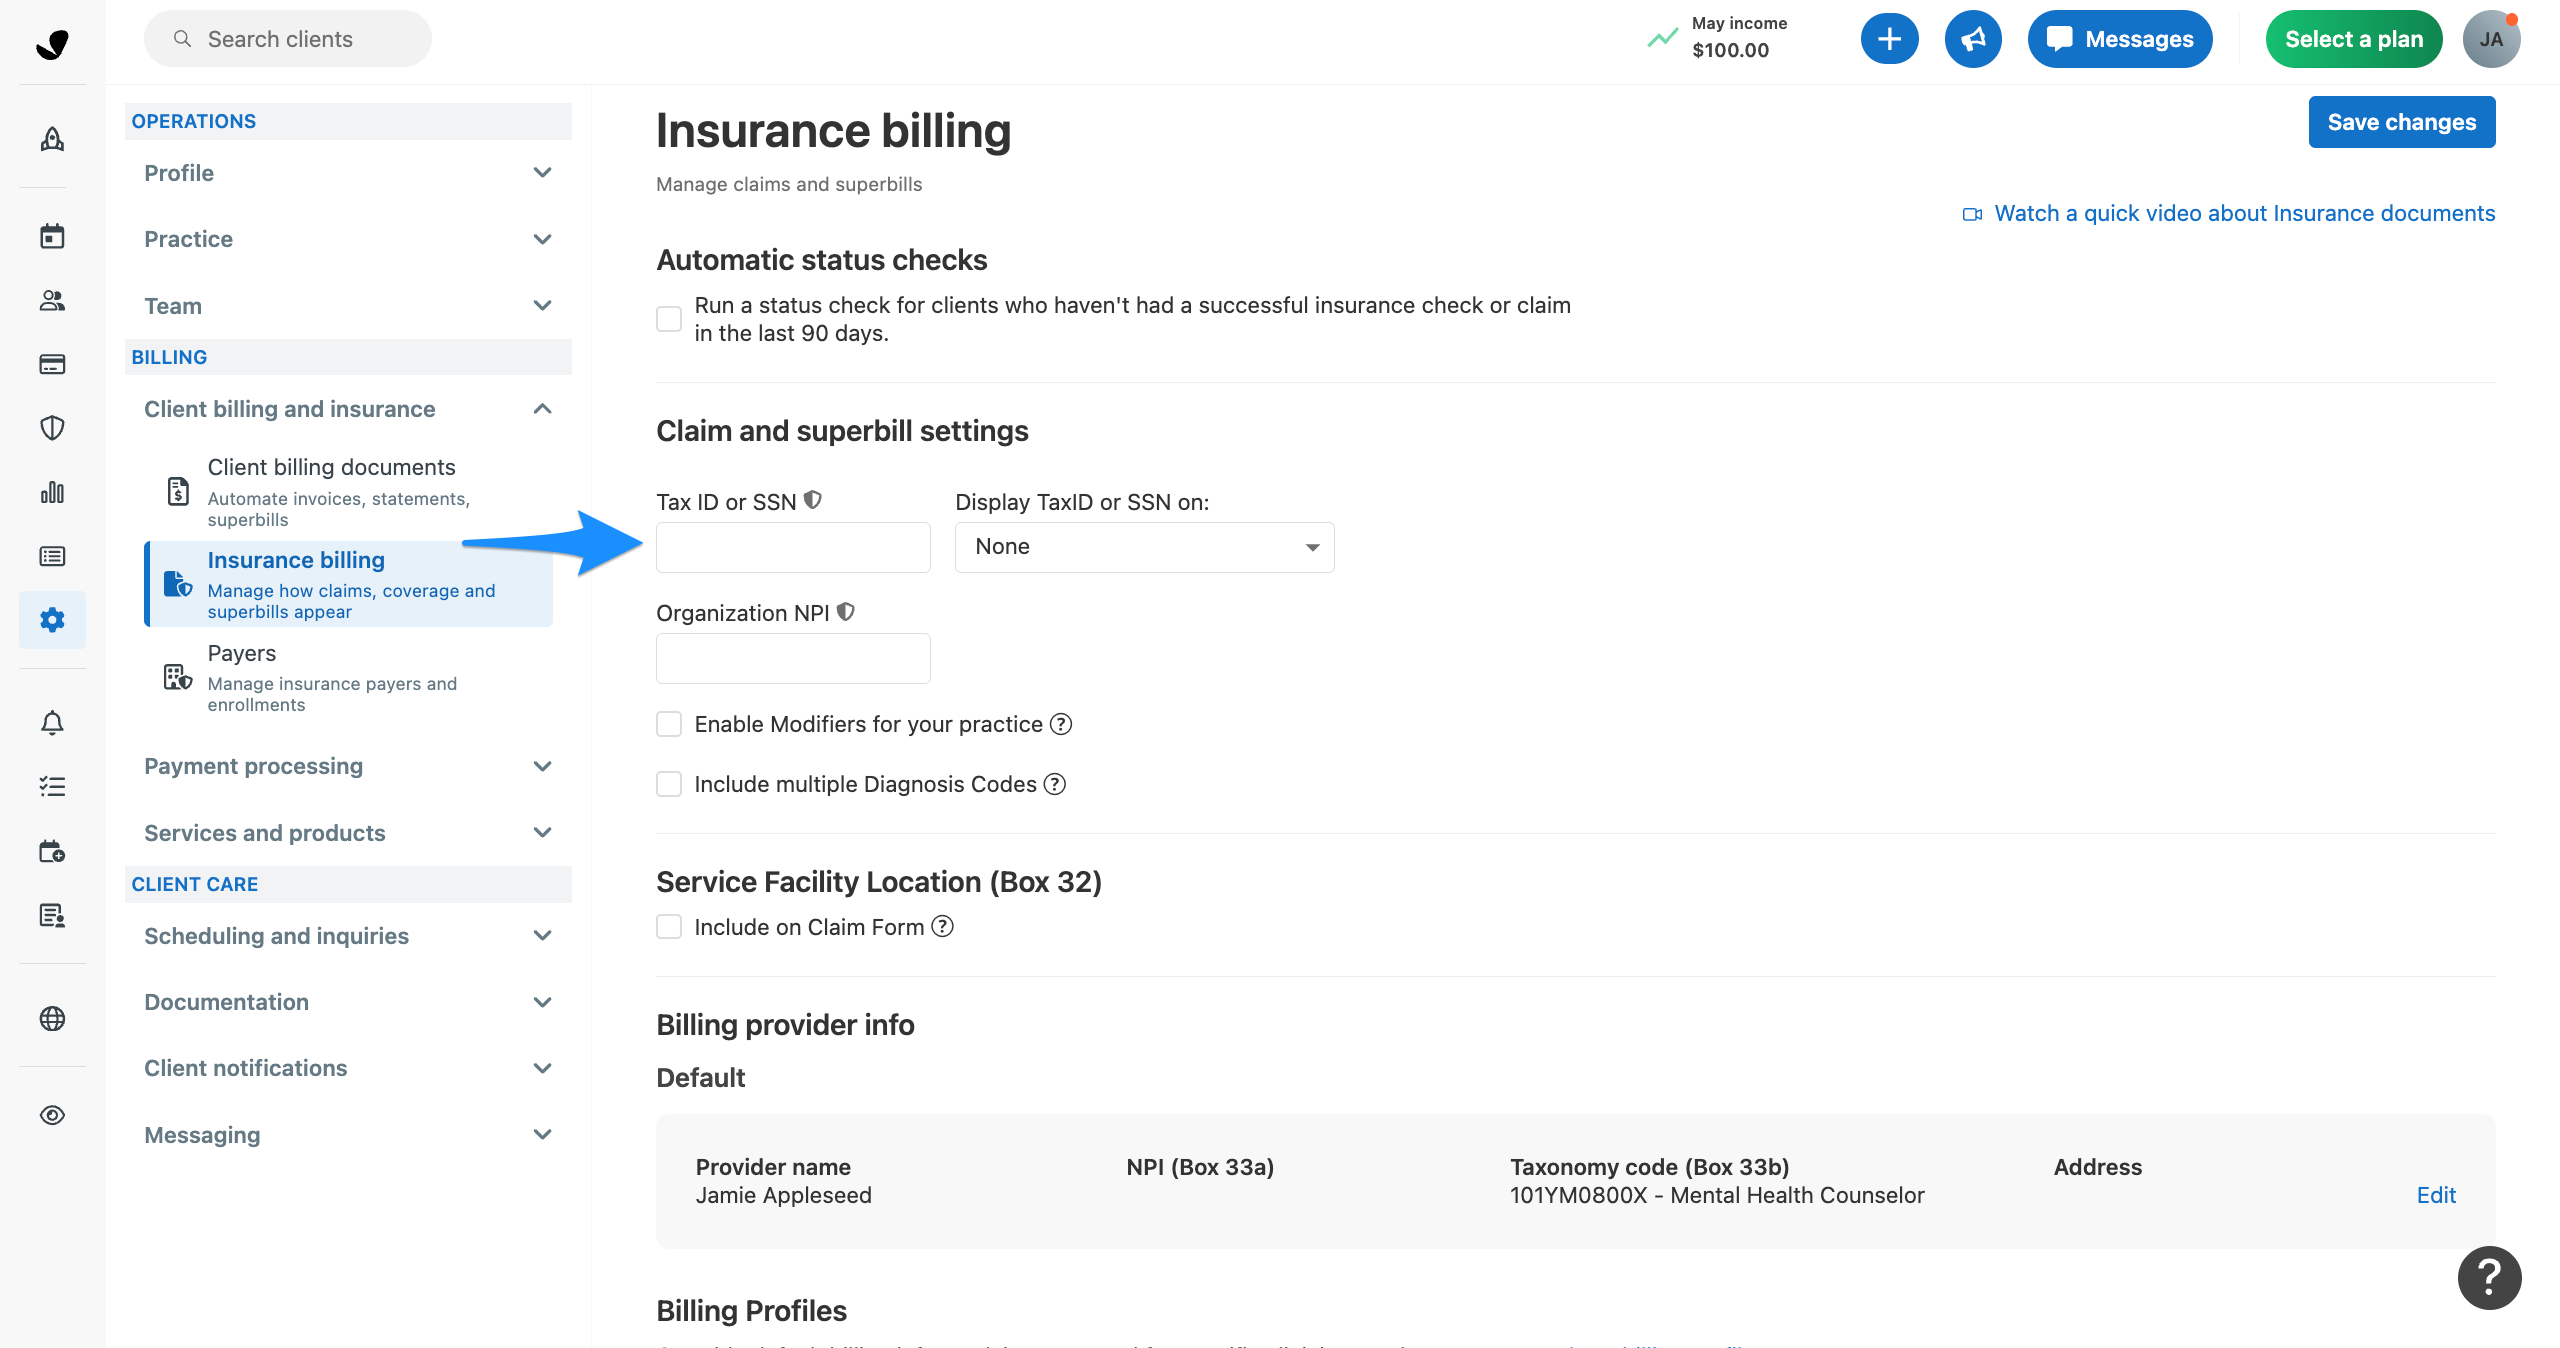Viewport: 2560px width, 1348px height.
Task: Open the list view sidebar icon
Action: pos(52,556)
